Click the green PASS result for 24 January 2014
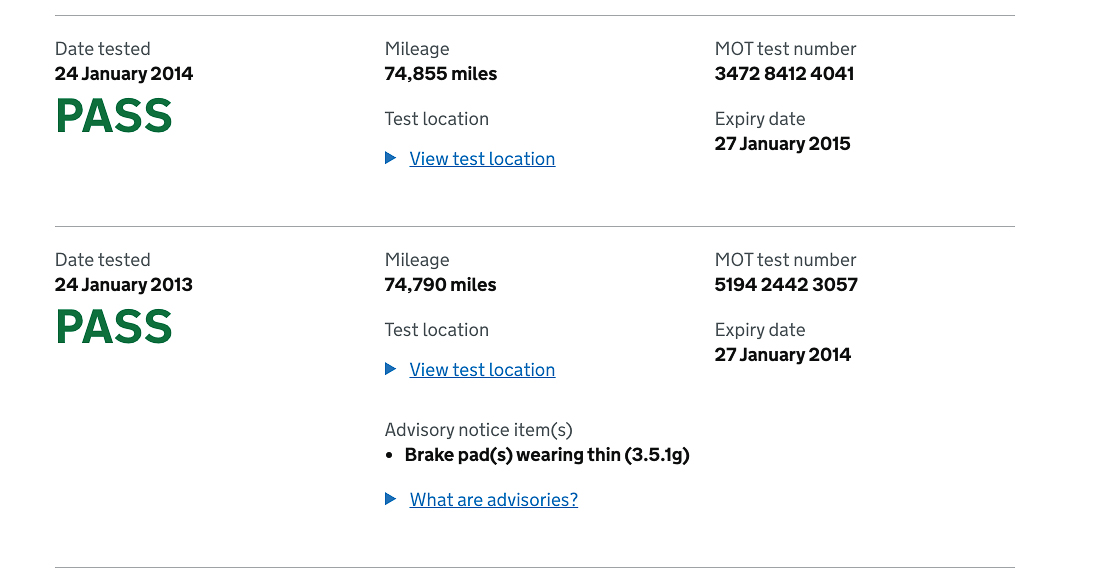The height and width of the screenshot is (572, 1098). [113, 116]
